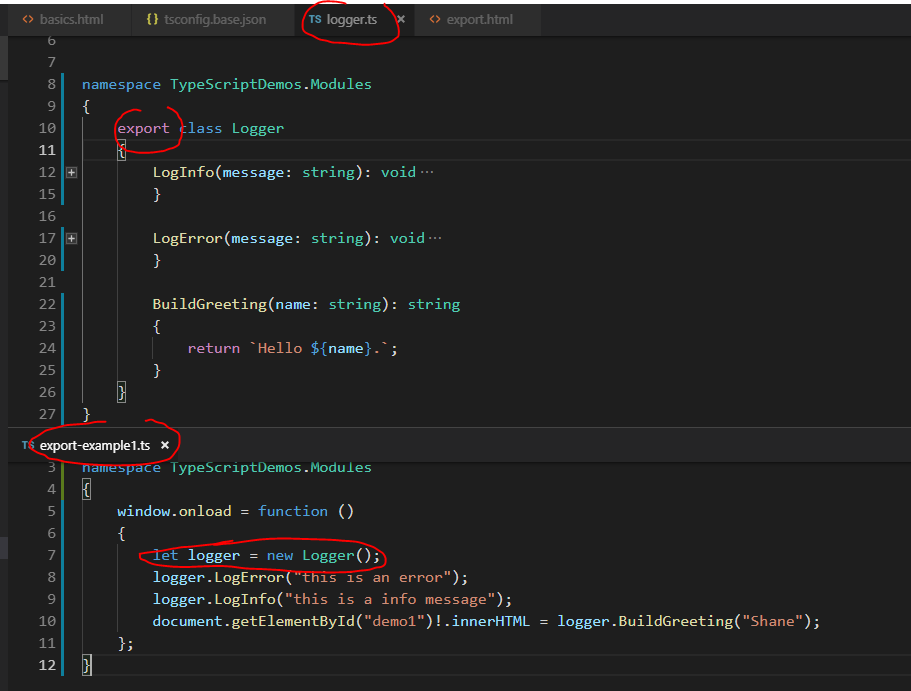
Task: Click the JSON braces icon on tsconfig.base.json tab
Action: tap(152, 20)
